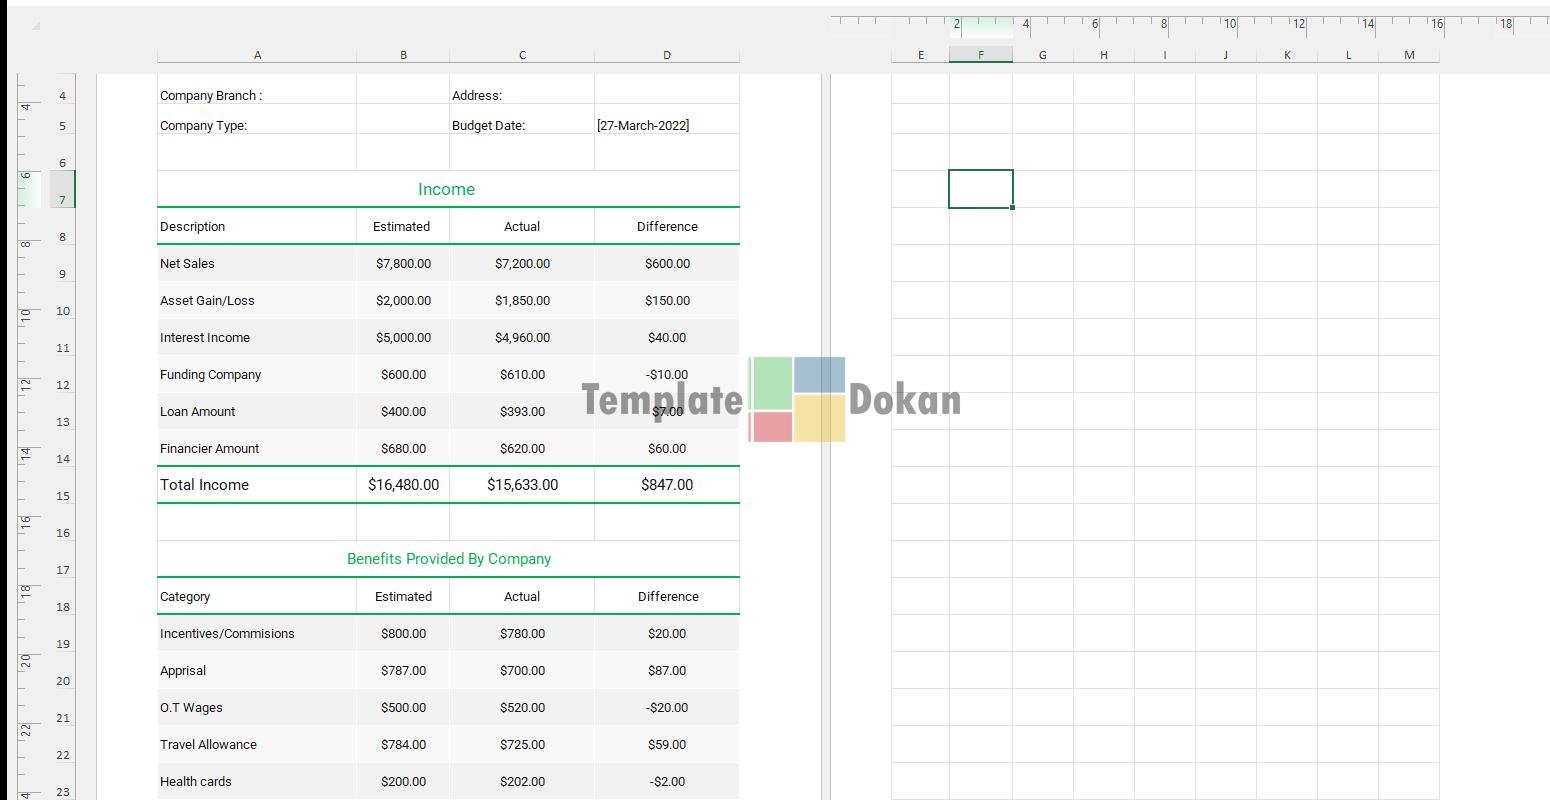Select the O.T Wages difference -$20.00 cell

pyautogui.click(x=666, y=708)
